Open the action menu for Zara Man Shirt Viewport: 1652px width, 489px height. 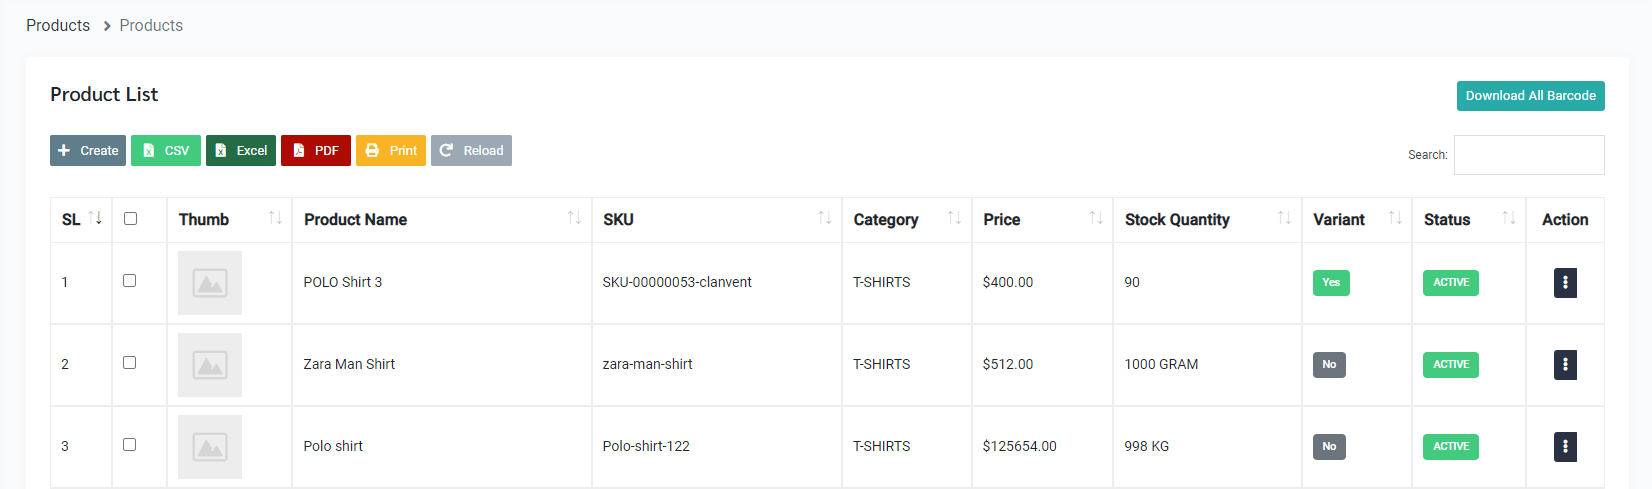1565,365
